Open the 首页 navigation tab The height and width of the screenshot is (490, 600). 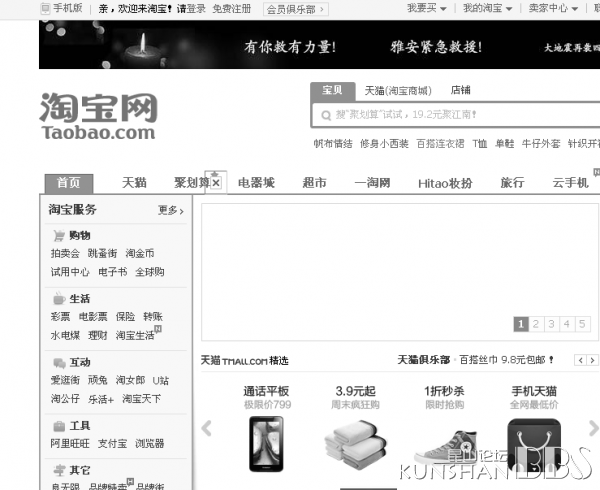(x=69, y=183)
